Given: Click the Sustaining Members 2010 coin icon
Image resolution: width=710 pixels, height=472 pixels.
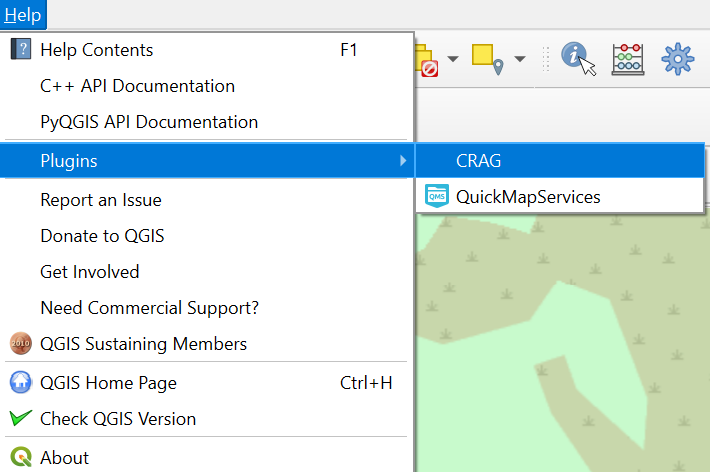Looking at the screenshot, I should [x=21, y=343].
